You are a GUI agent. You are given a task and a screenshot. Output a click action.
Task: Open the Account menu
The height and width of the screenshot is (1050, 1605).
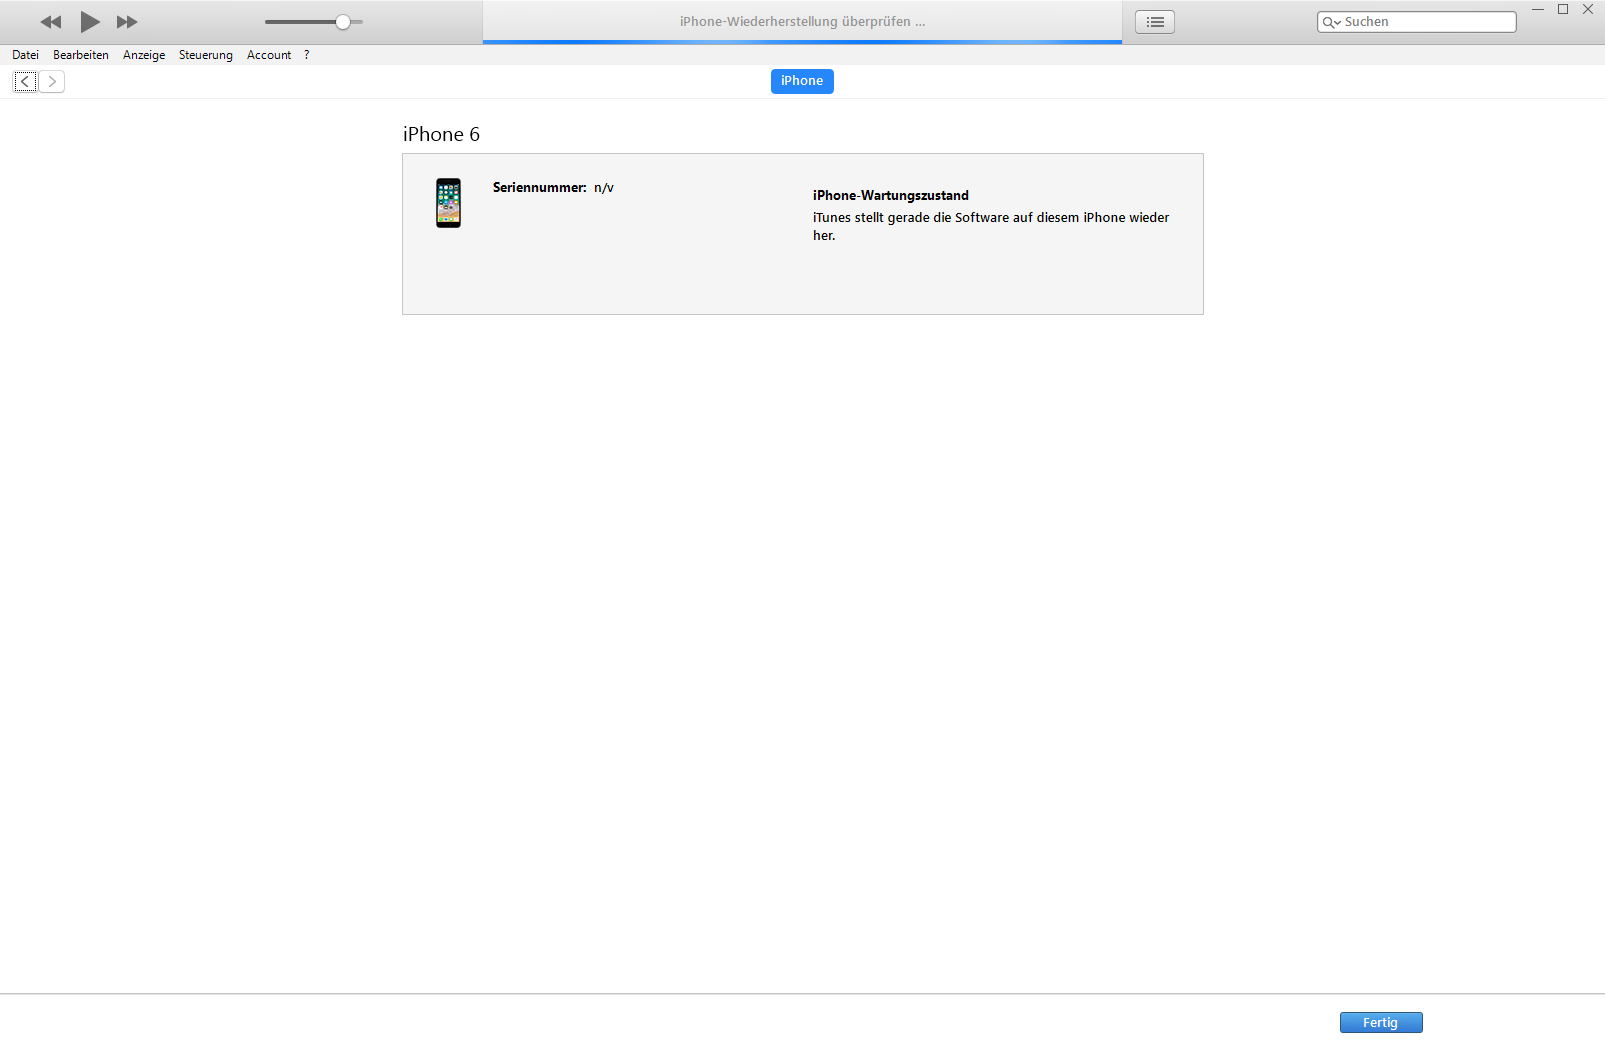[x=269, y=55]
